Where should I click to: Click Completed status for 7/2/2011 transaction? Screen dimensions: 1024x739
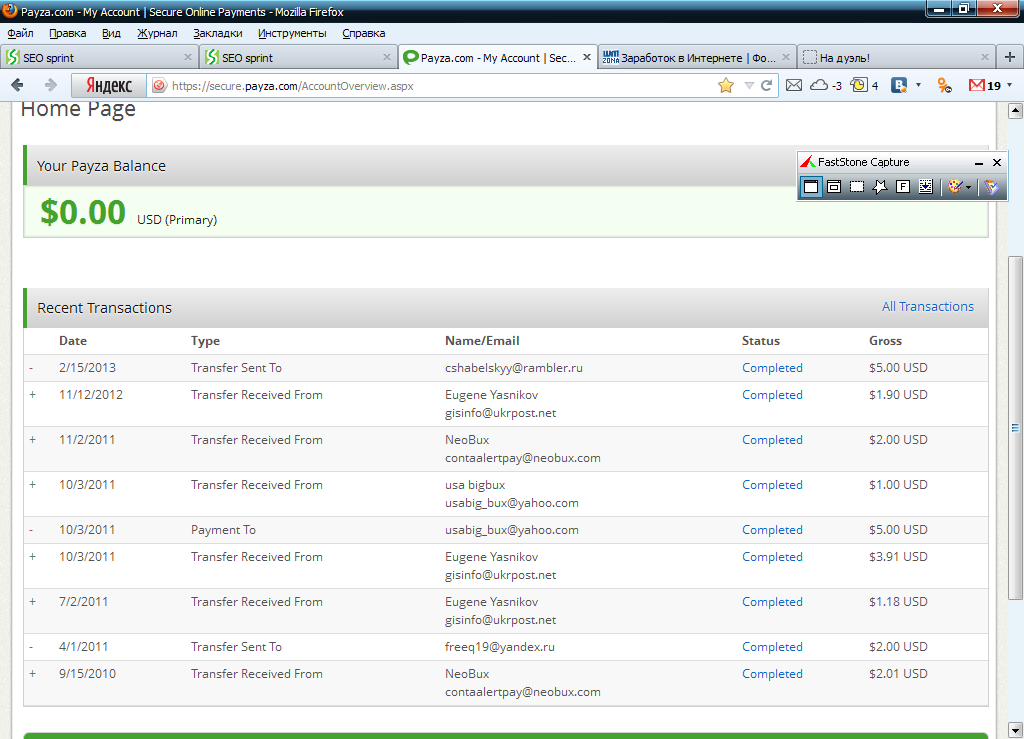pyautogui.click(x=772, y=601)
